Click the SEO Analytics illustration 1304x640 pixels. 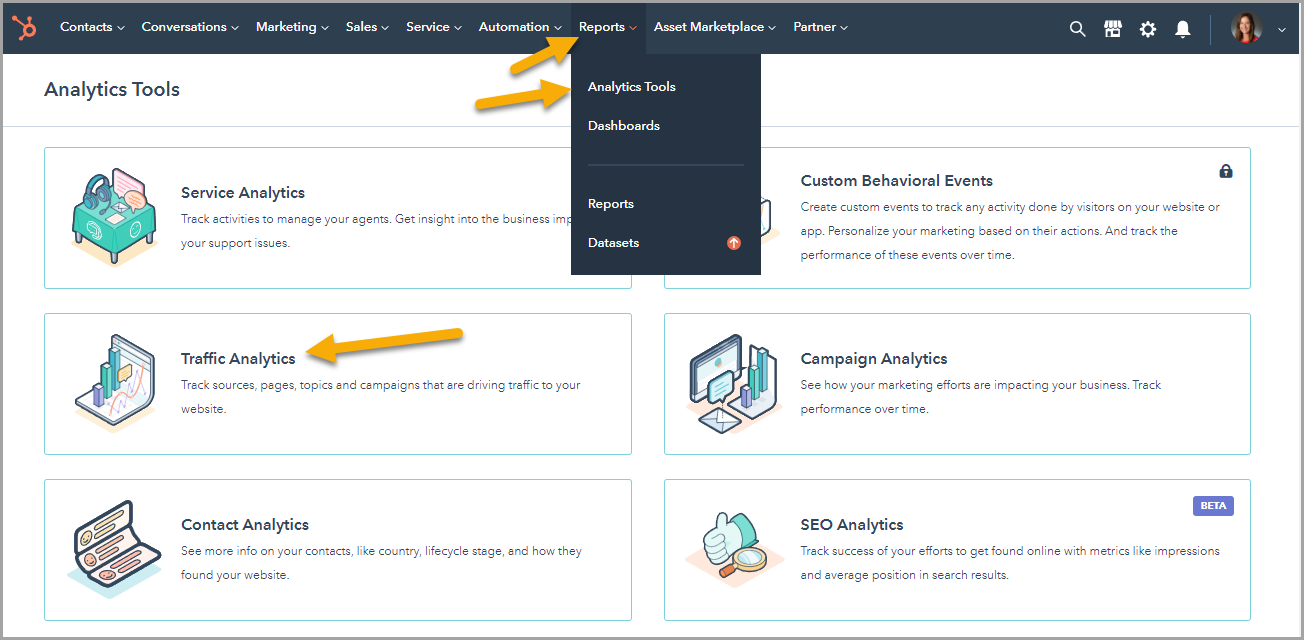tap(735, 550)
